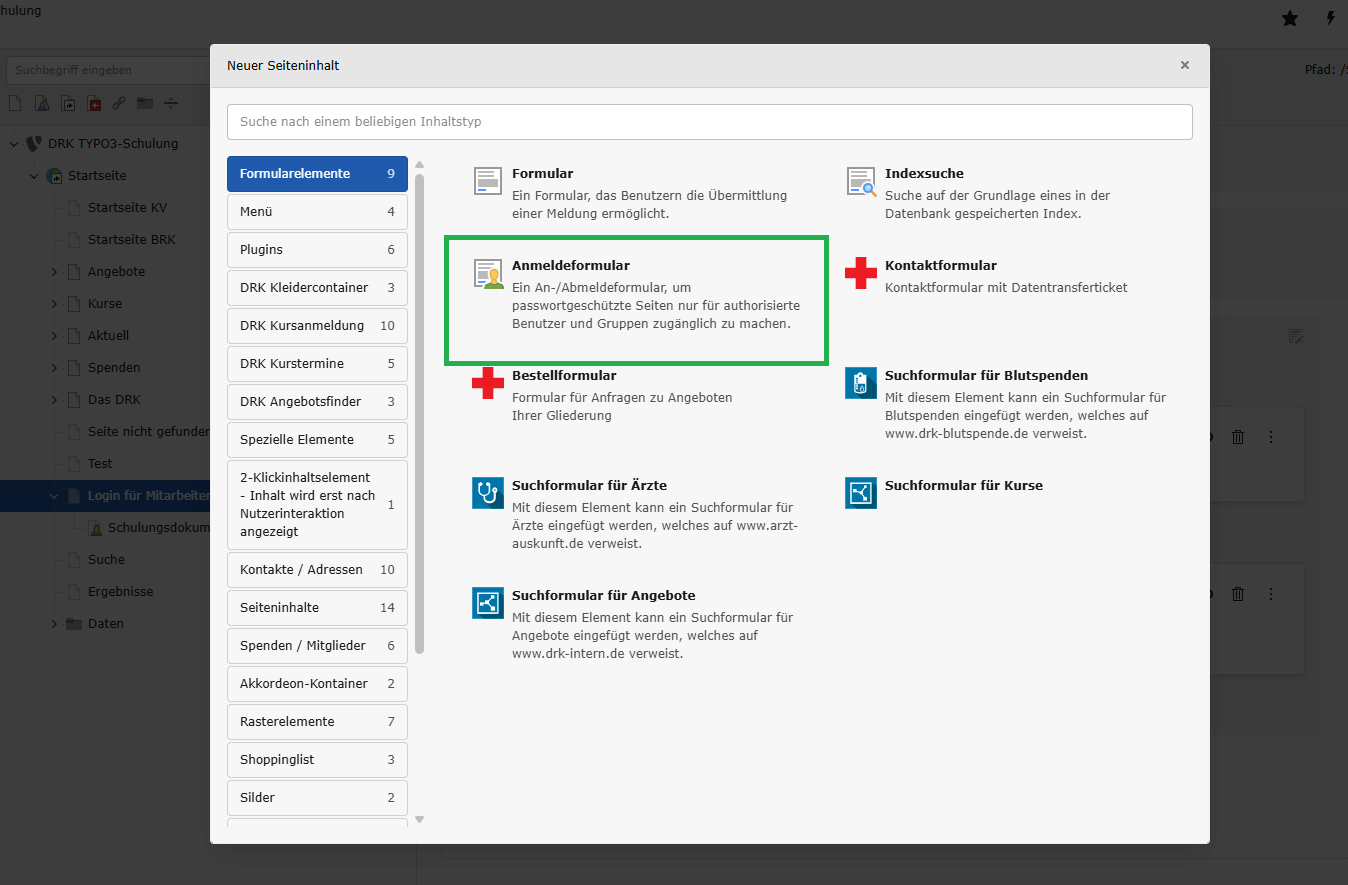This screenshot has height=885, width=1348.
Task: Focus the page tree Suchbegriff search box
Action: [108, 70]
